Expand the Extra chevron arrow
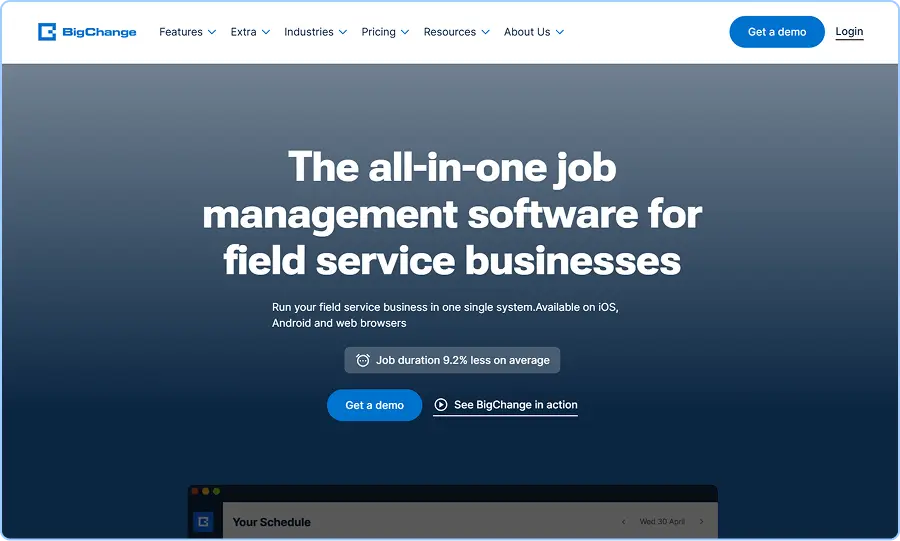The image size is (900, 541). tap(266, 32)
